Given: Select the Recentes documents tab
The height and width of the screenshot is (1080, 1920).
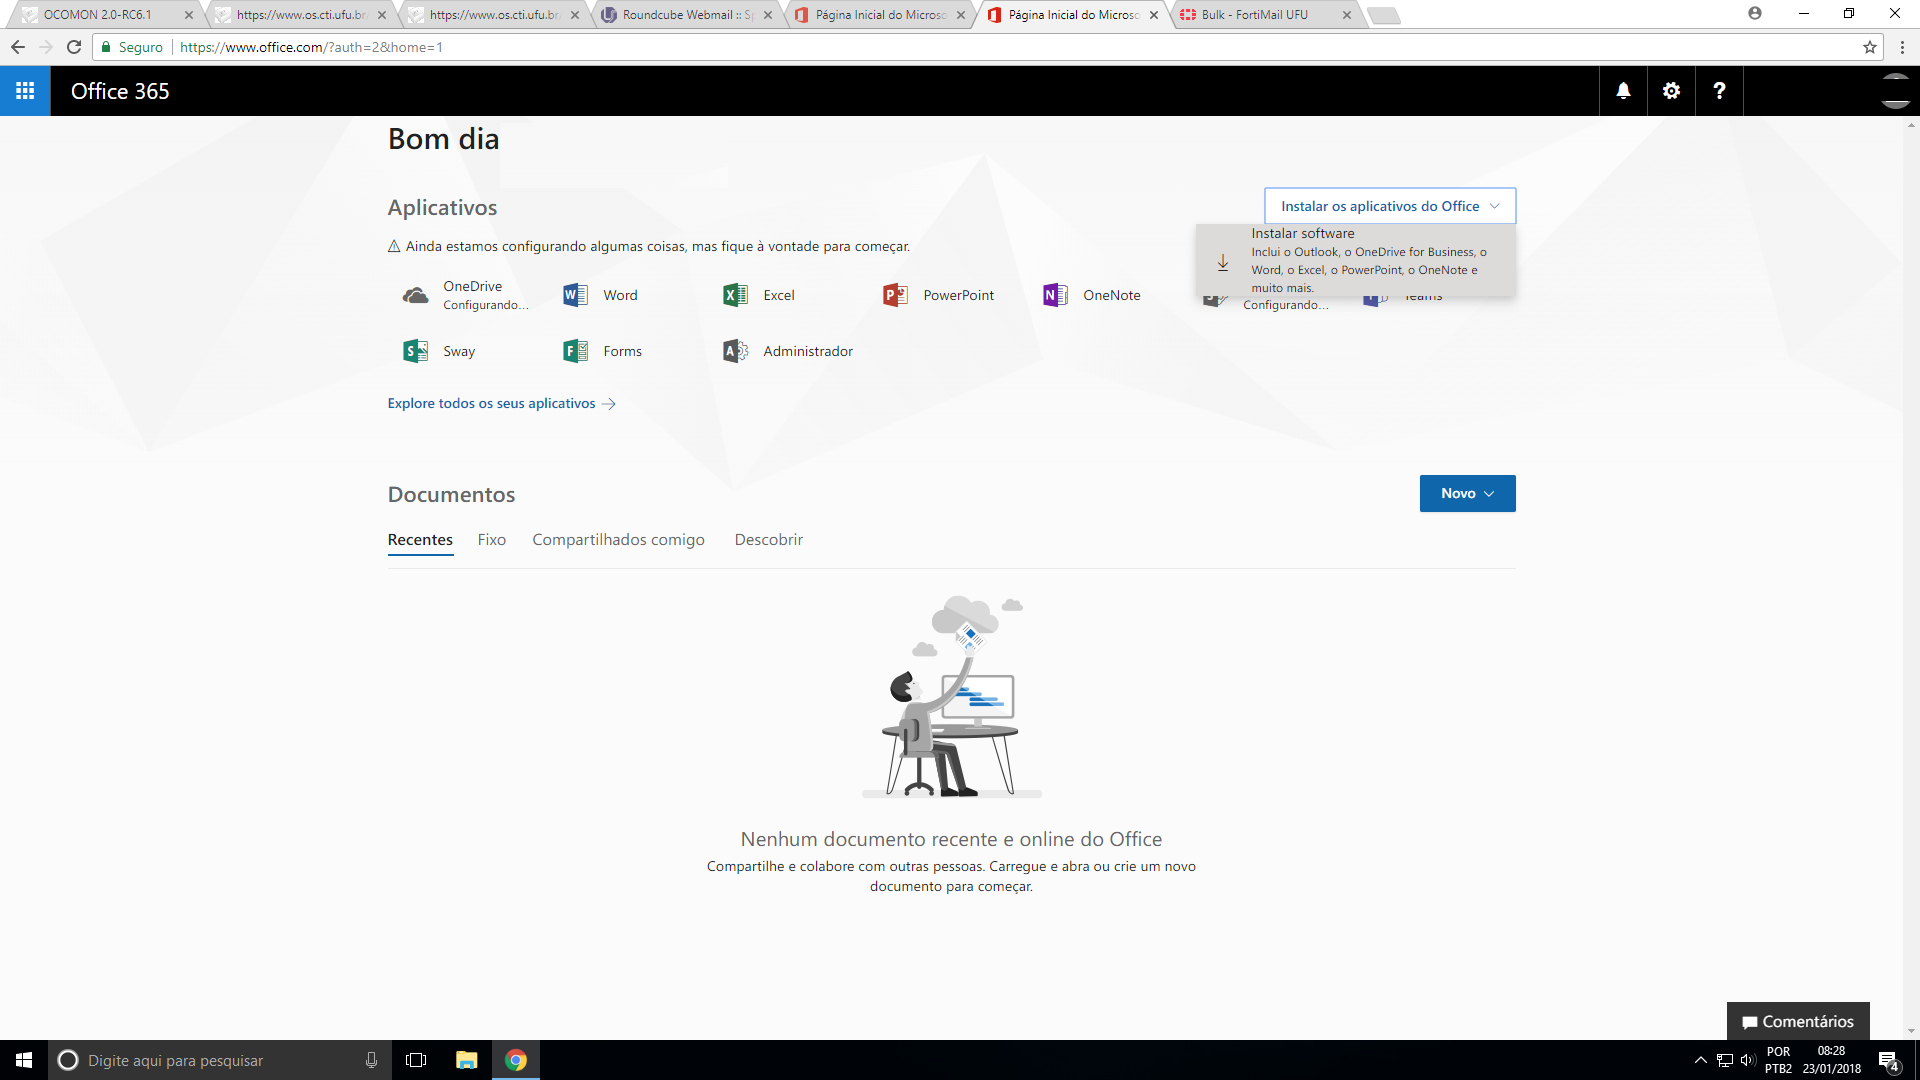Looking at the screenshot, I should click(420, 539).
